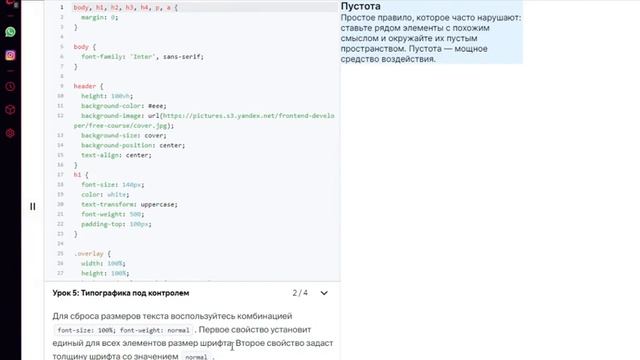
Task: Click code line 1 with 'body, h1, h2' selector
Action: tap(126, 7)
